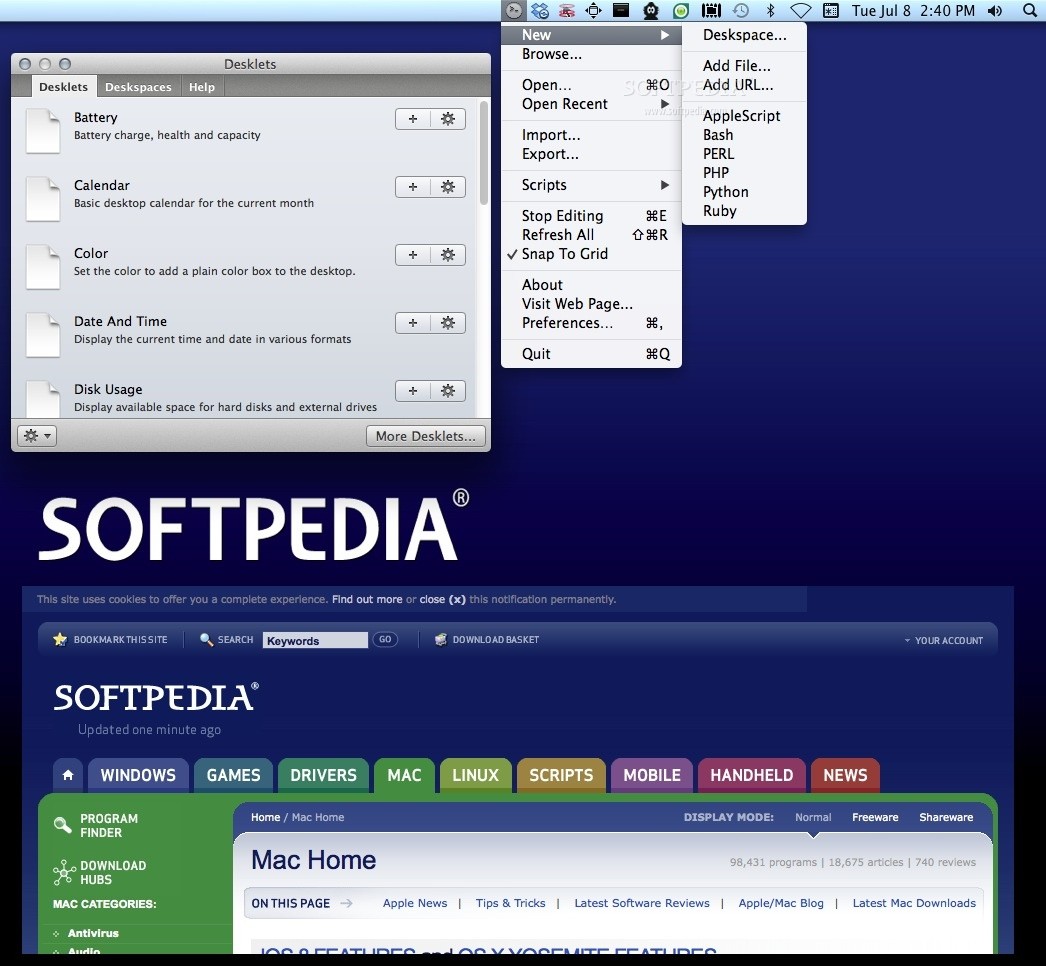The height and width of the screenshot is (966, 1046).
Task: Select Shareware display mode
Action: coord(946,817)
